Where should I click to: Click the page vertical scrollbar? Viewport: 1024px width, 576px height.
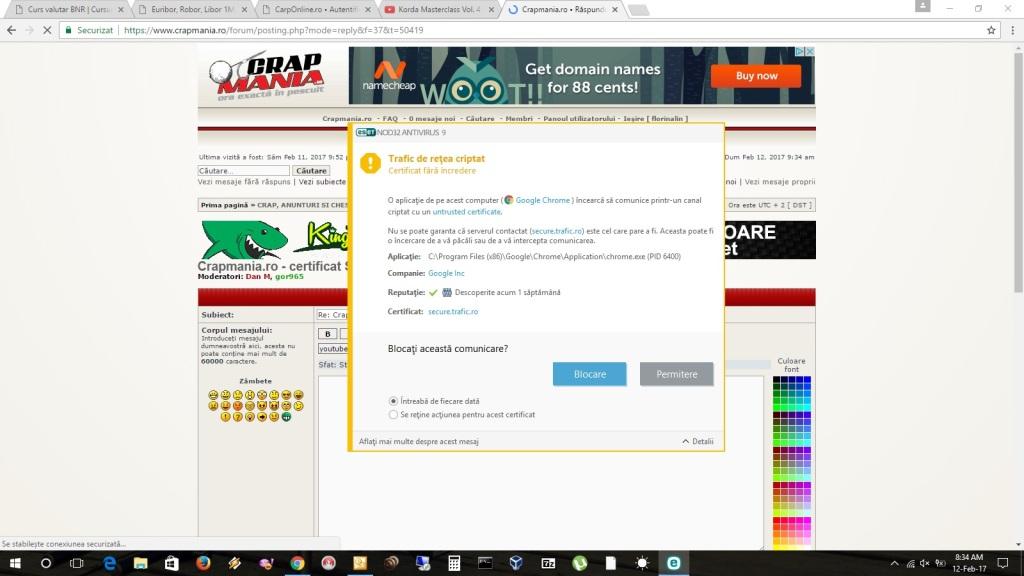1018,173
